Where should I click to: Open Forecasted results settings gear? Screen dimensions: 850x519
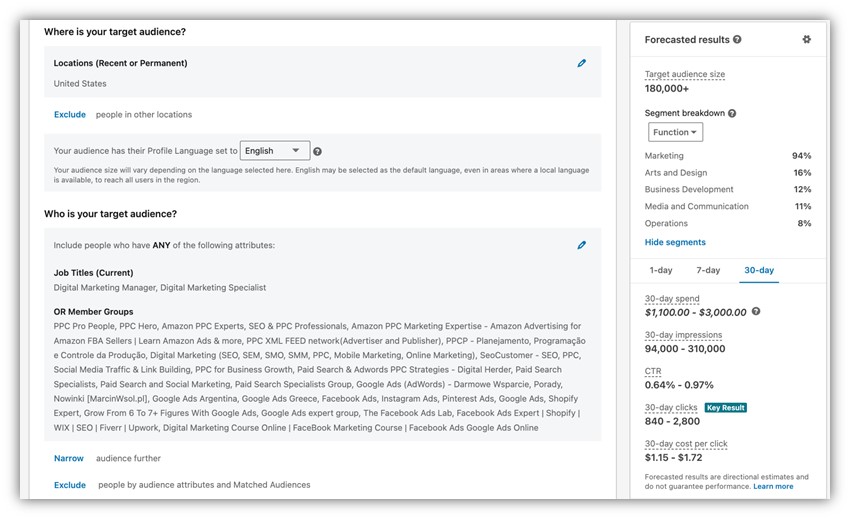[807, 40]
